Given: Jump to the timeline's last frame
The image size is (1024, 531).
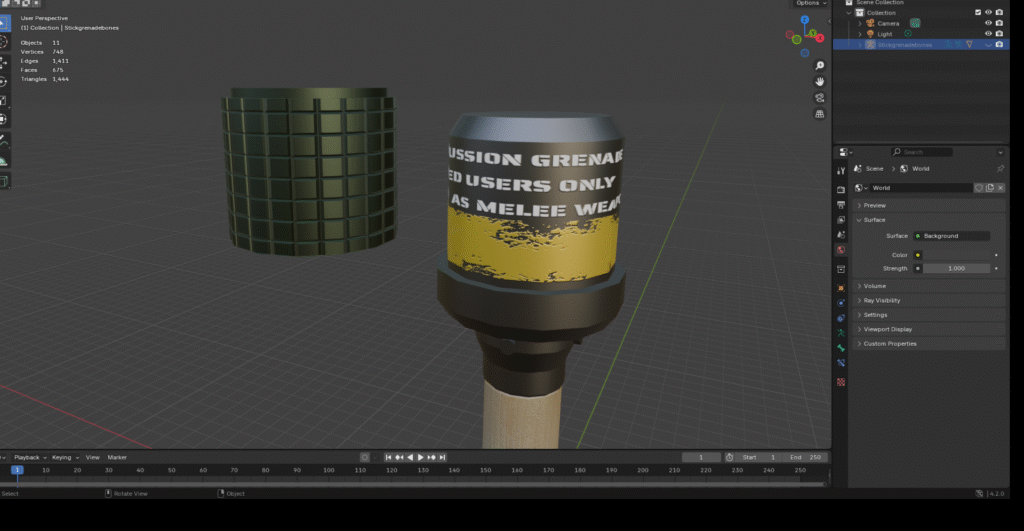Looking at the screenshot, I should (x=443, y=457).
